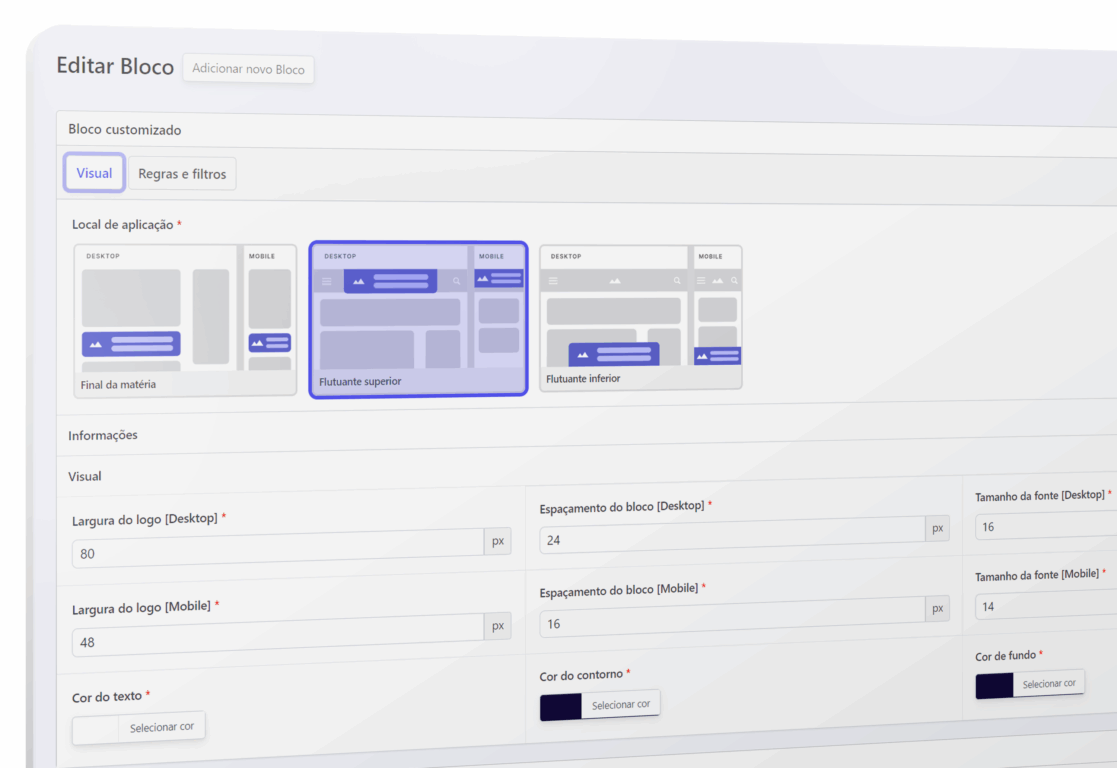Click the Espaçamento do bloco [Desktop] label
This screenshot has height=768, width=1117.
(622, 507)
